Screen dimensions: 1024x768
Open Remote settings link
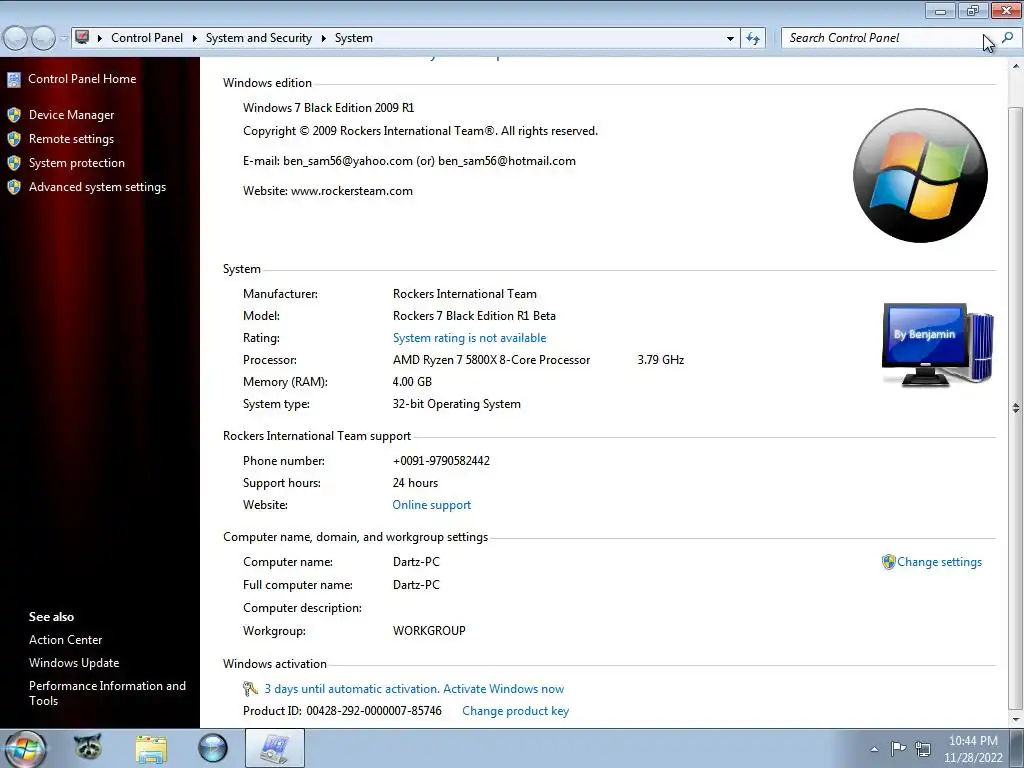[71, 139]
